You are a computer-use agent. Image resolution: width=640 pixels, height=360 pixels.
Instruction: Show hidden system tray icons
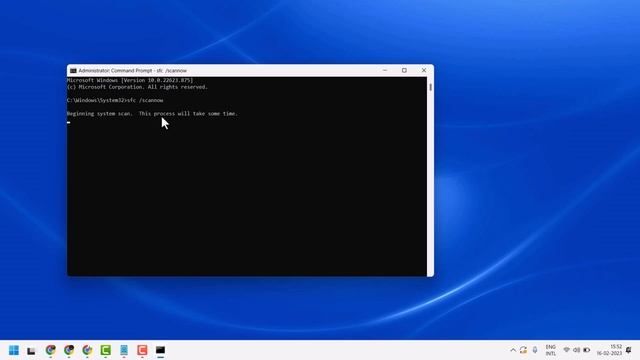coord(513,350)
